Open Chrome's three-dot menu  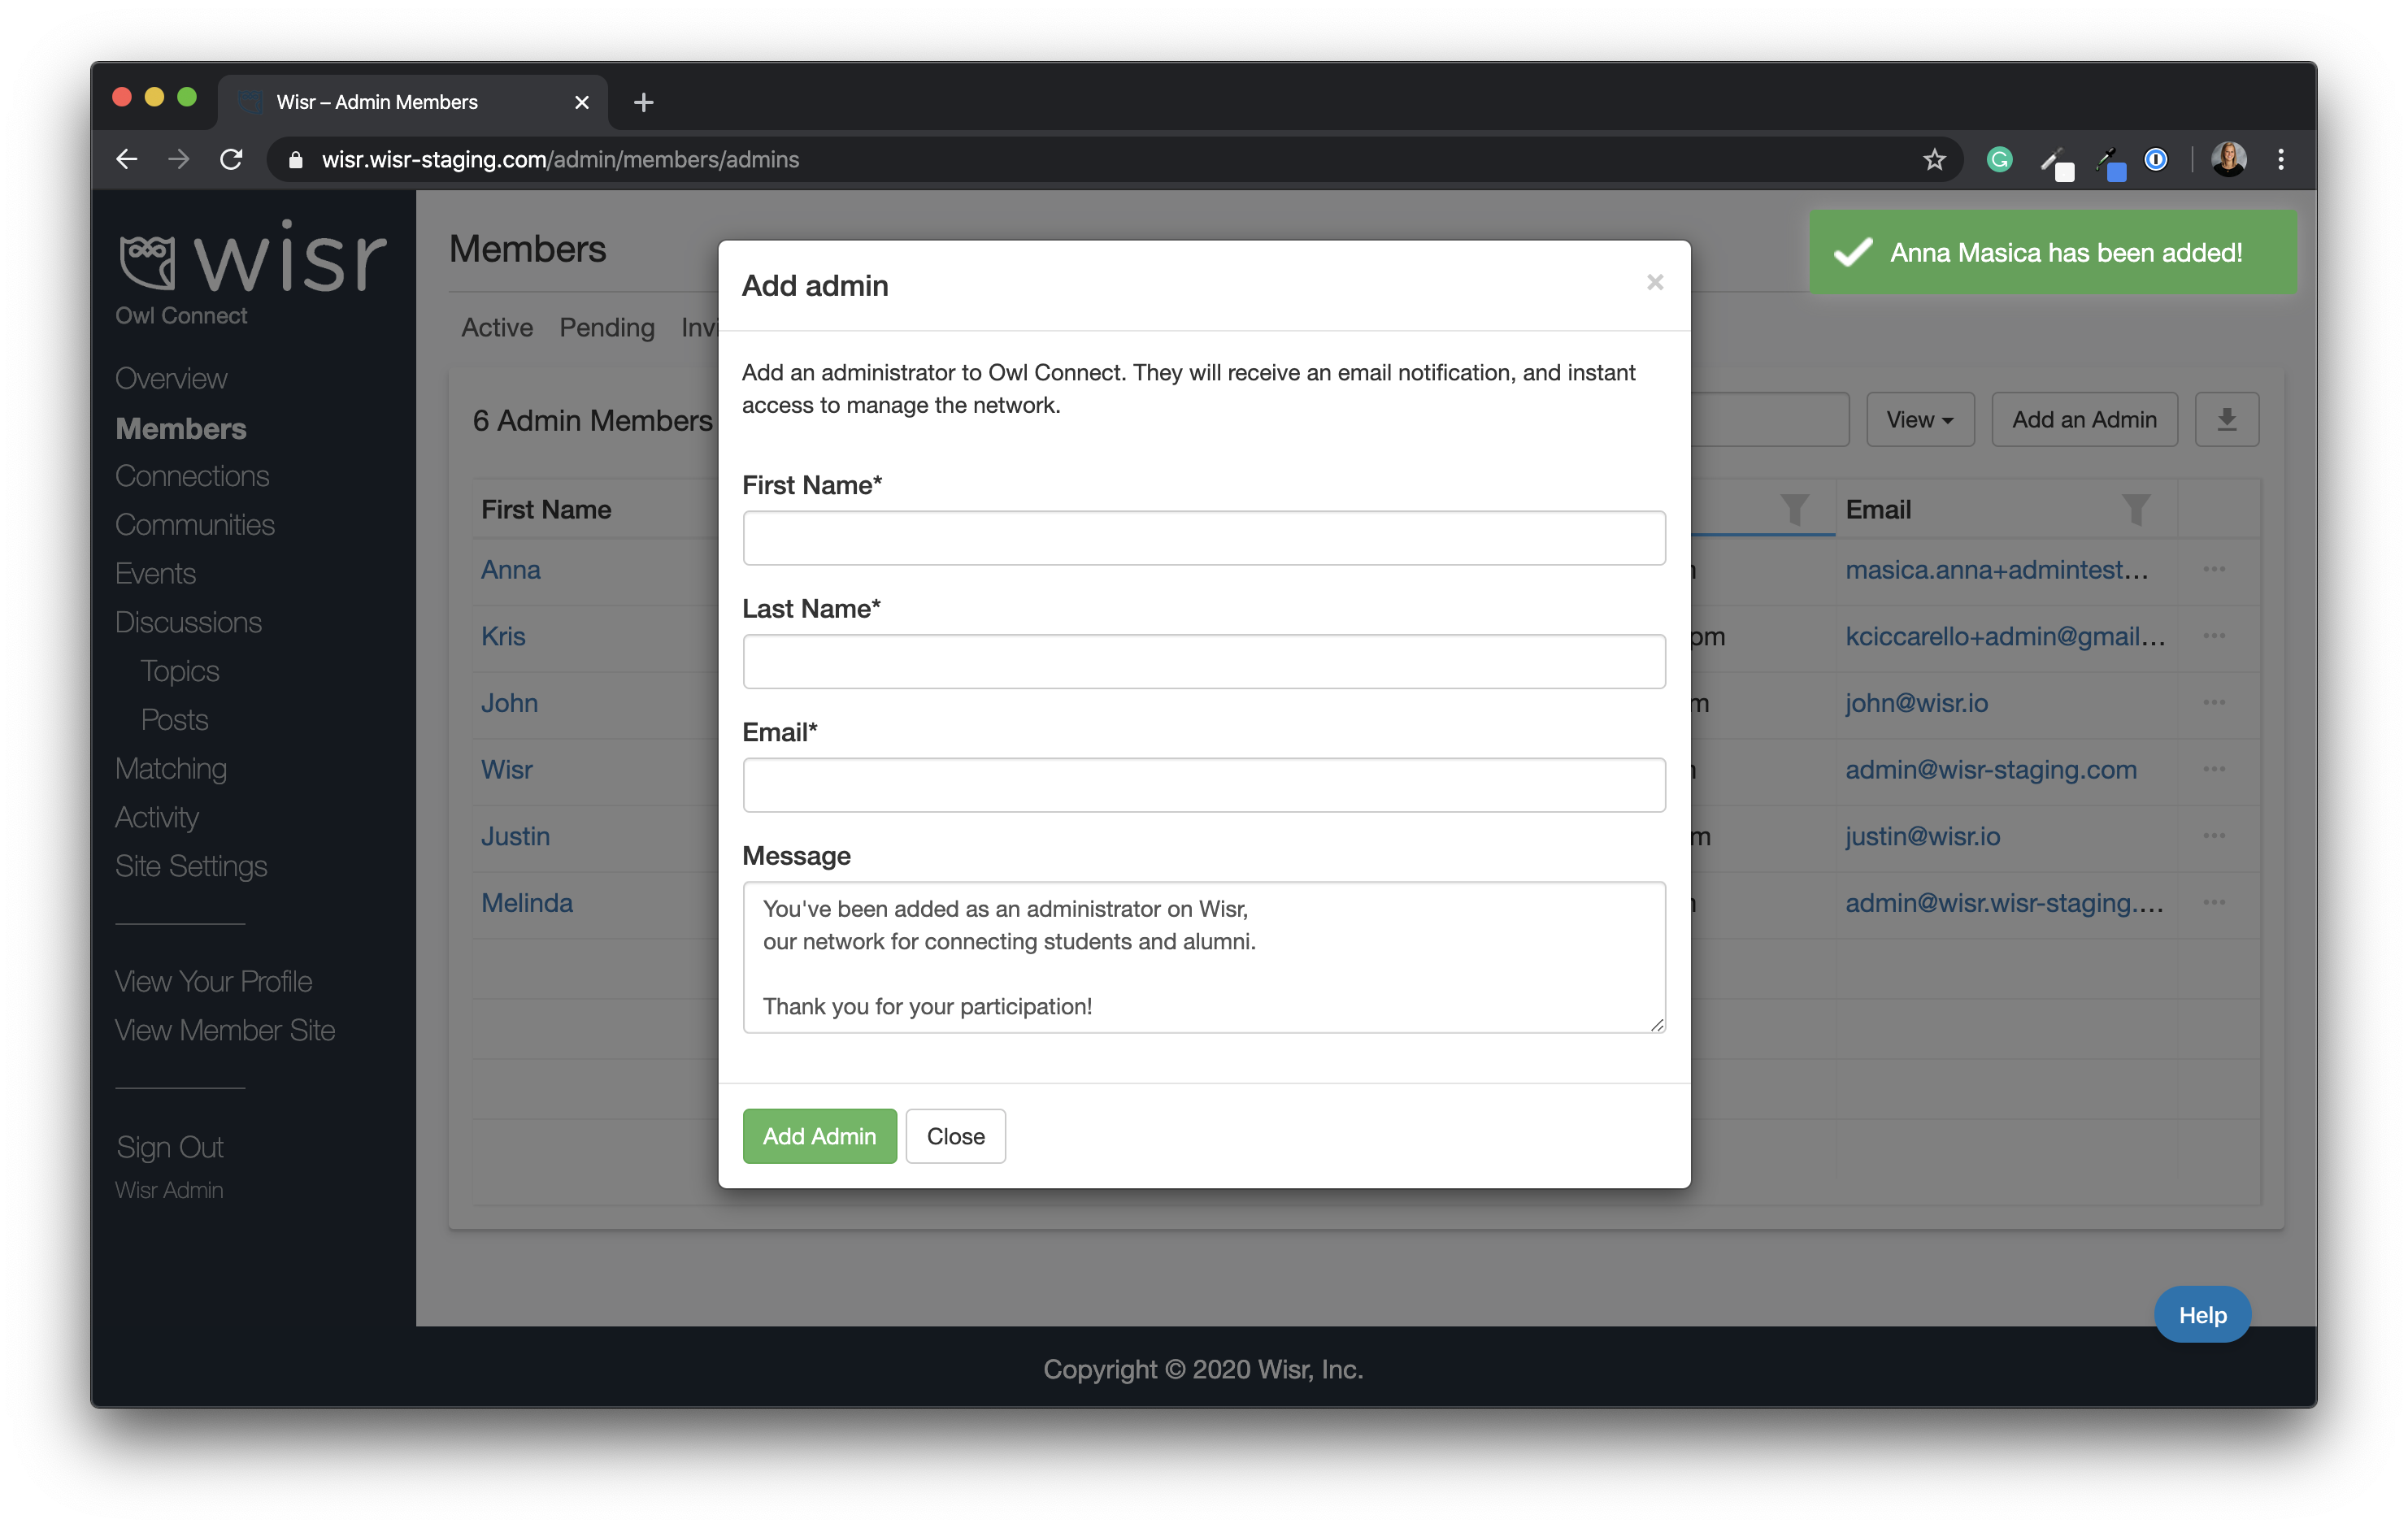pos(2281,160)
